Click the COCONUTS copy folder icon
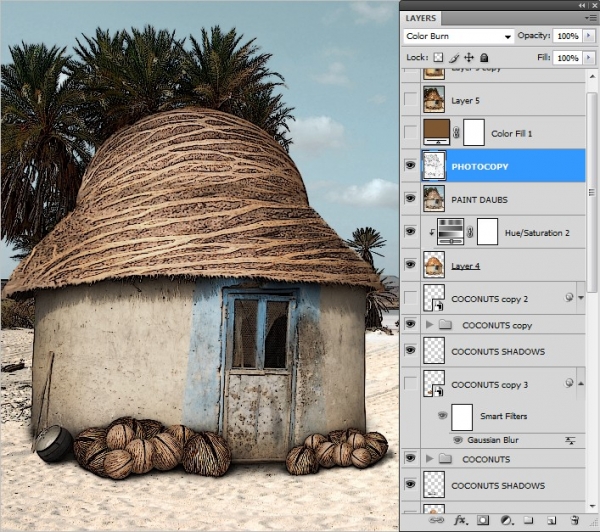Image resolution: width=600 pixels, height=532 pixels. (x=445, y=325)
